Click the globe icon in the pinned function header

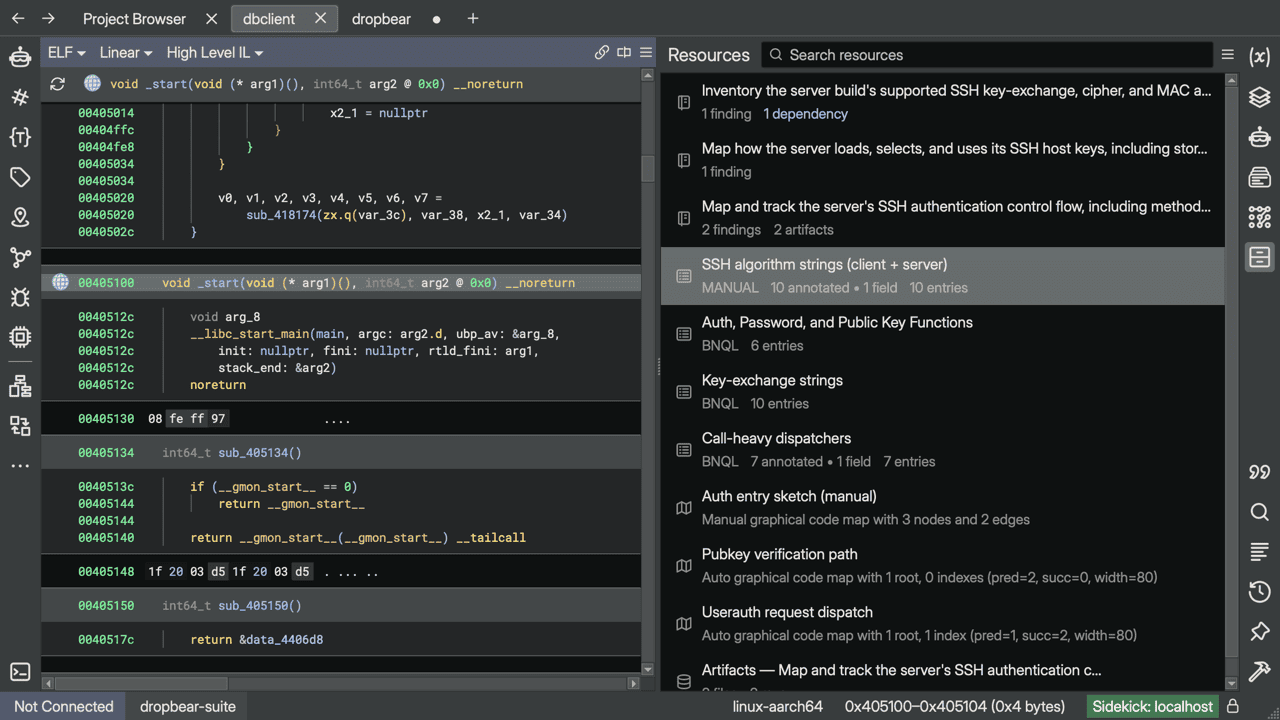pos(92,84)
